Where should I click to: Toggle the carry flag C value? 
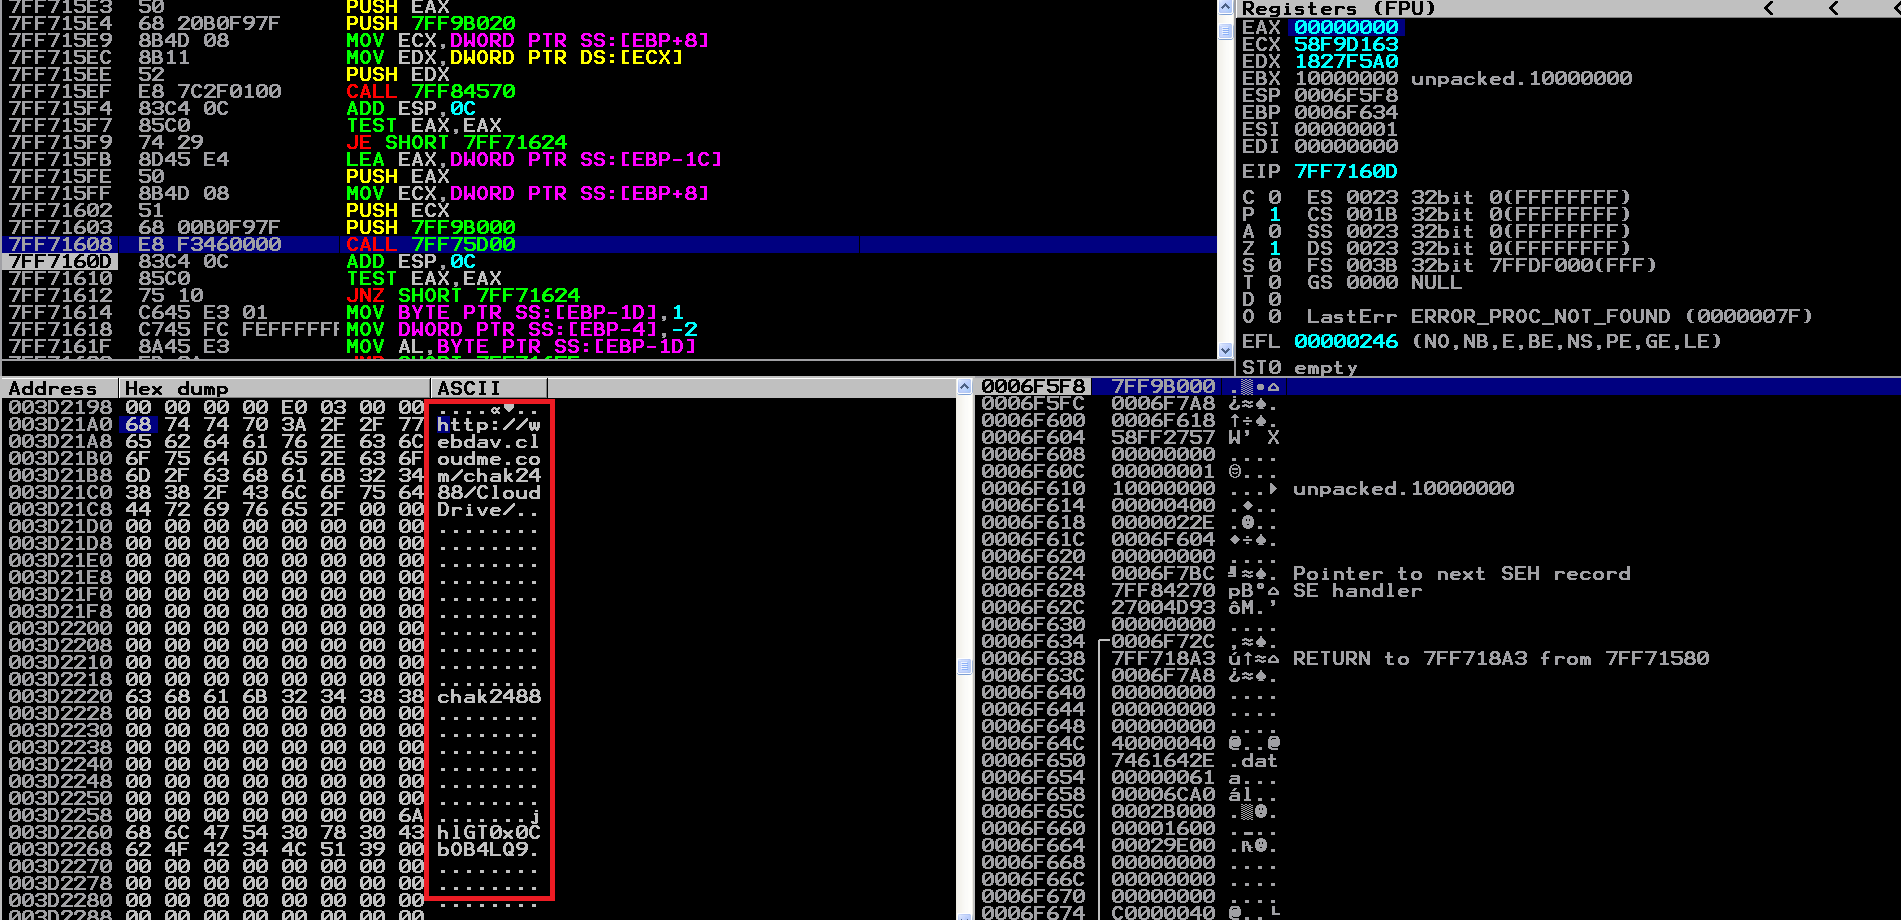(1275, 198)
